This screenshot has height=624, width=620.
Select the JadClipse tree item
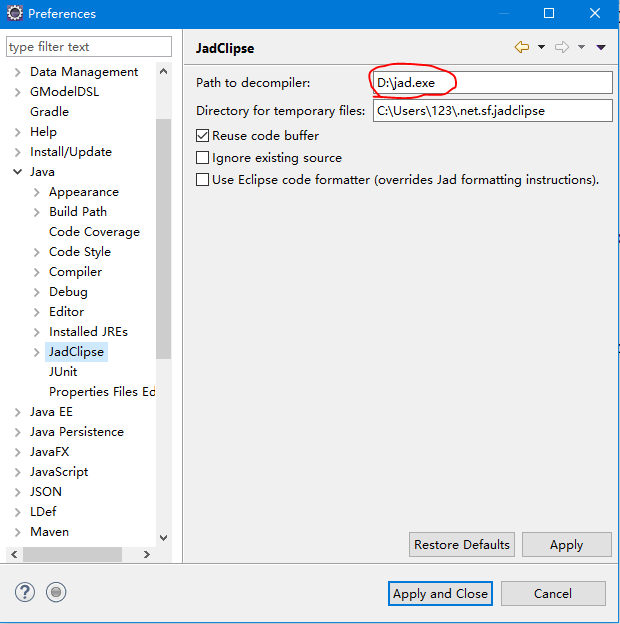(76, 352)
